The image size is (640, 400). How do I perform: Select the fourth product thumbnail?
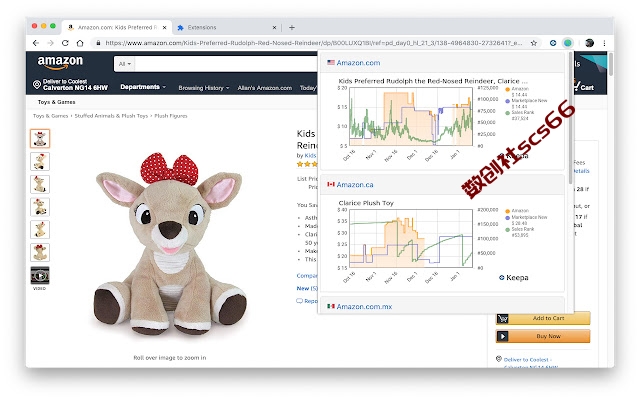(40, 207)
